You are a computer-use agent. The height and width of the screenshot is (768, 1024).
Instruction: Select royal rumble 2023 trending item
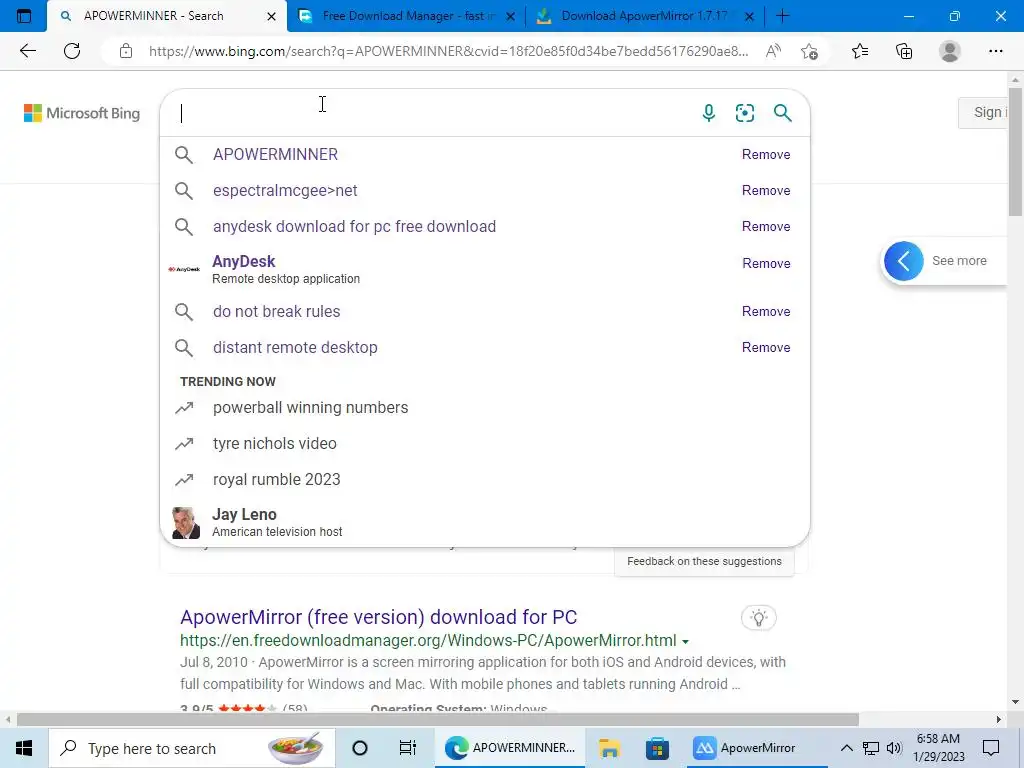point(276,479)
